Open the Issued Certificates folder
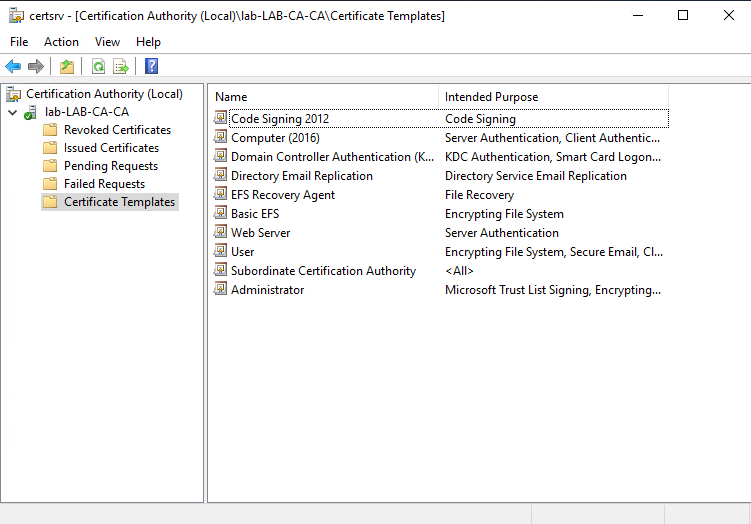The height and width of the screenshot is (524, 751). pyautogui.click(x=110, y=148)
